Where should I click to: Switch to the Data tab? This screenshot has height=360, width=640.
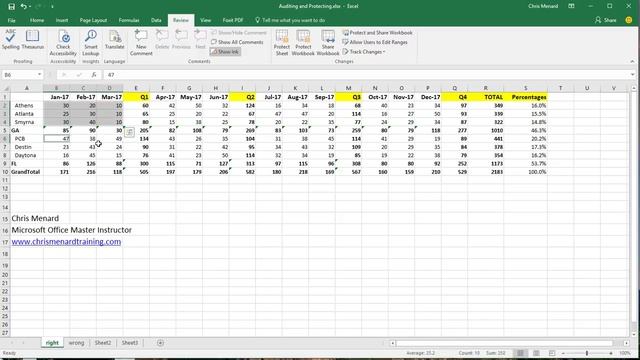[156, 20]
